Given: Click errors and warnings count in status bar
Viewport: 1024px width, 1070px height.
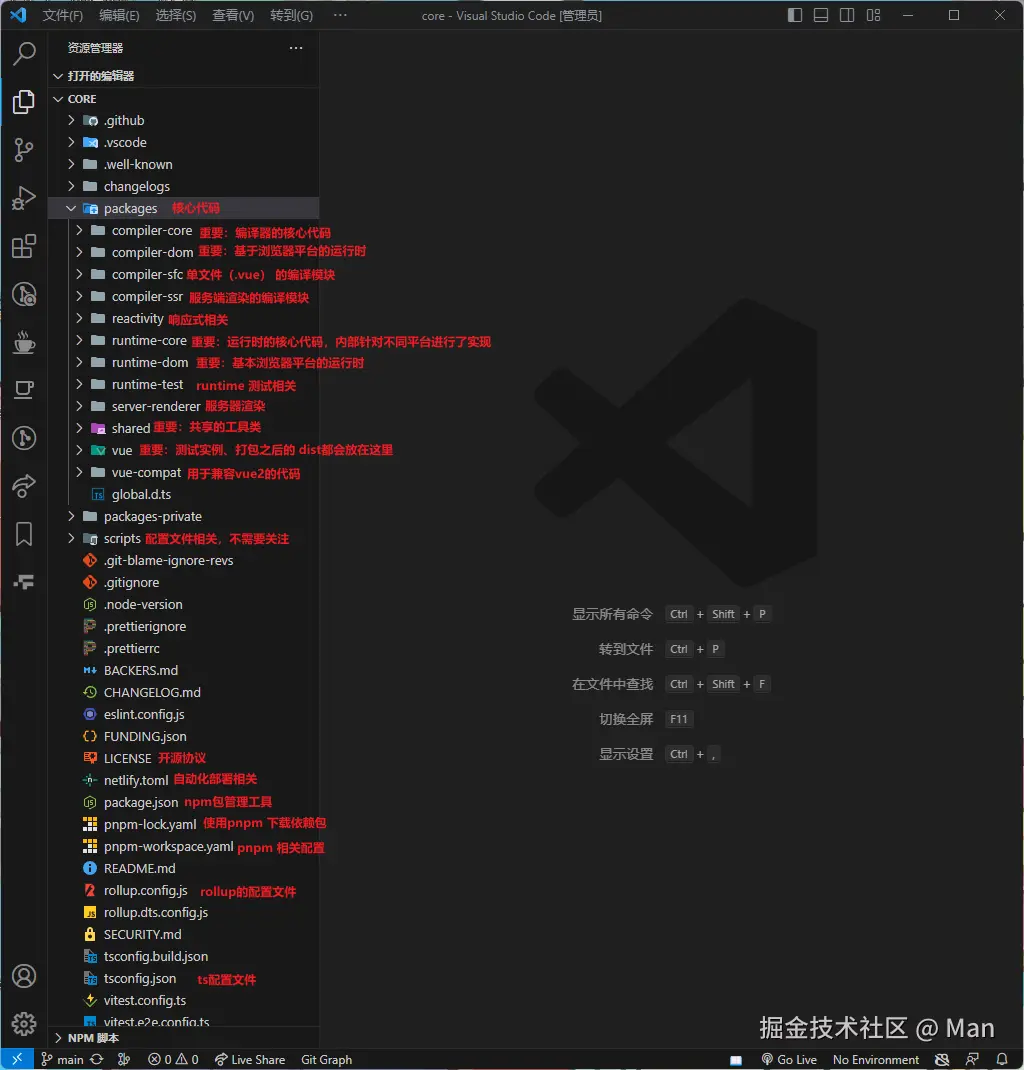Looking at the screenshot, I should click(x=173, y=1060).
